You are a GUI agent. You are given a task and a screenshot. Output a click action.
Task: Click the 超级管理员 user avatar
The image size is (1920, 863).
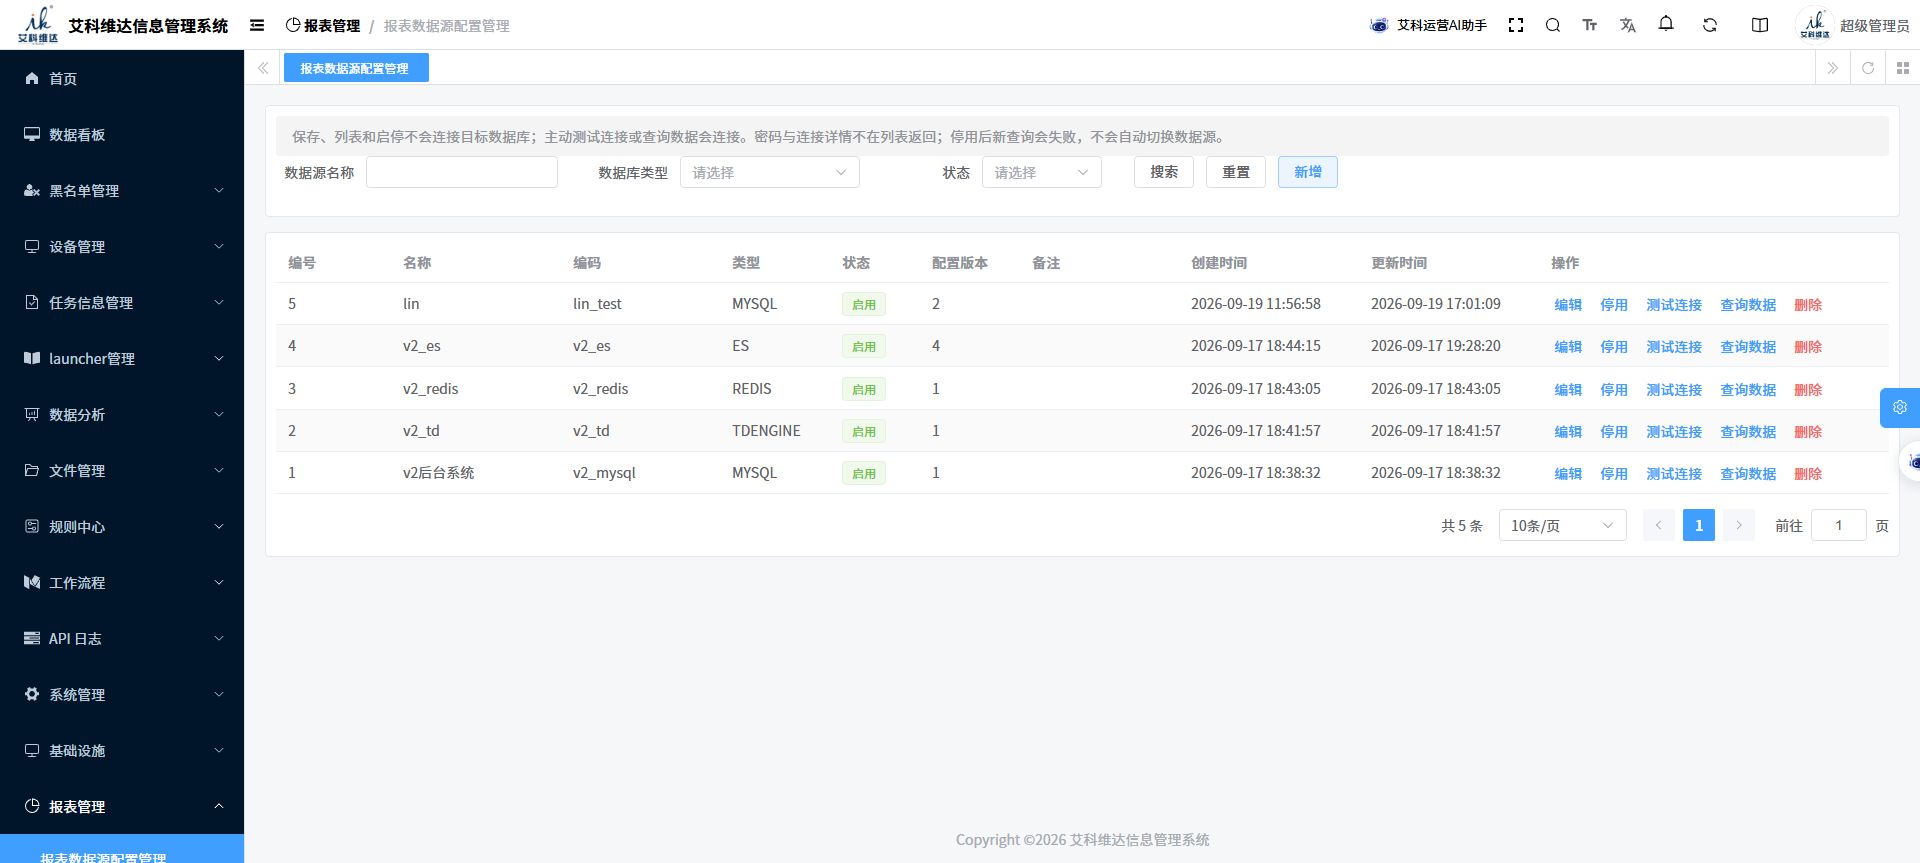click(x=1815, y=25)
